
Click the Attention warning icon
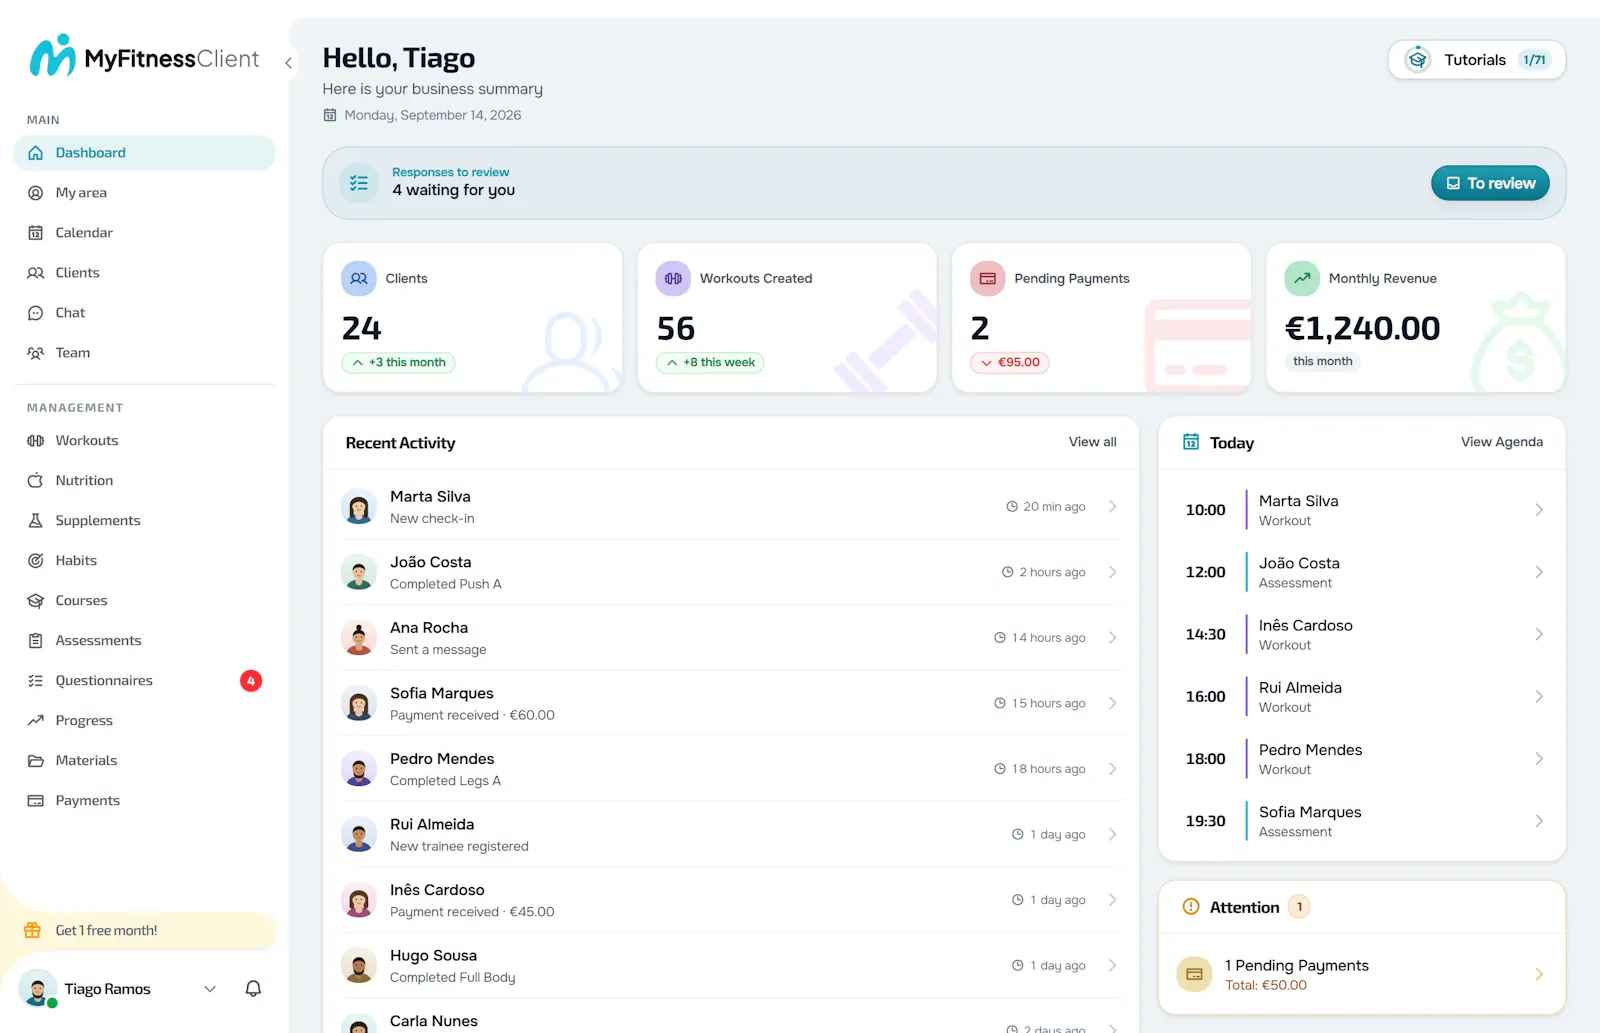[1191, 907]
